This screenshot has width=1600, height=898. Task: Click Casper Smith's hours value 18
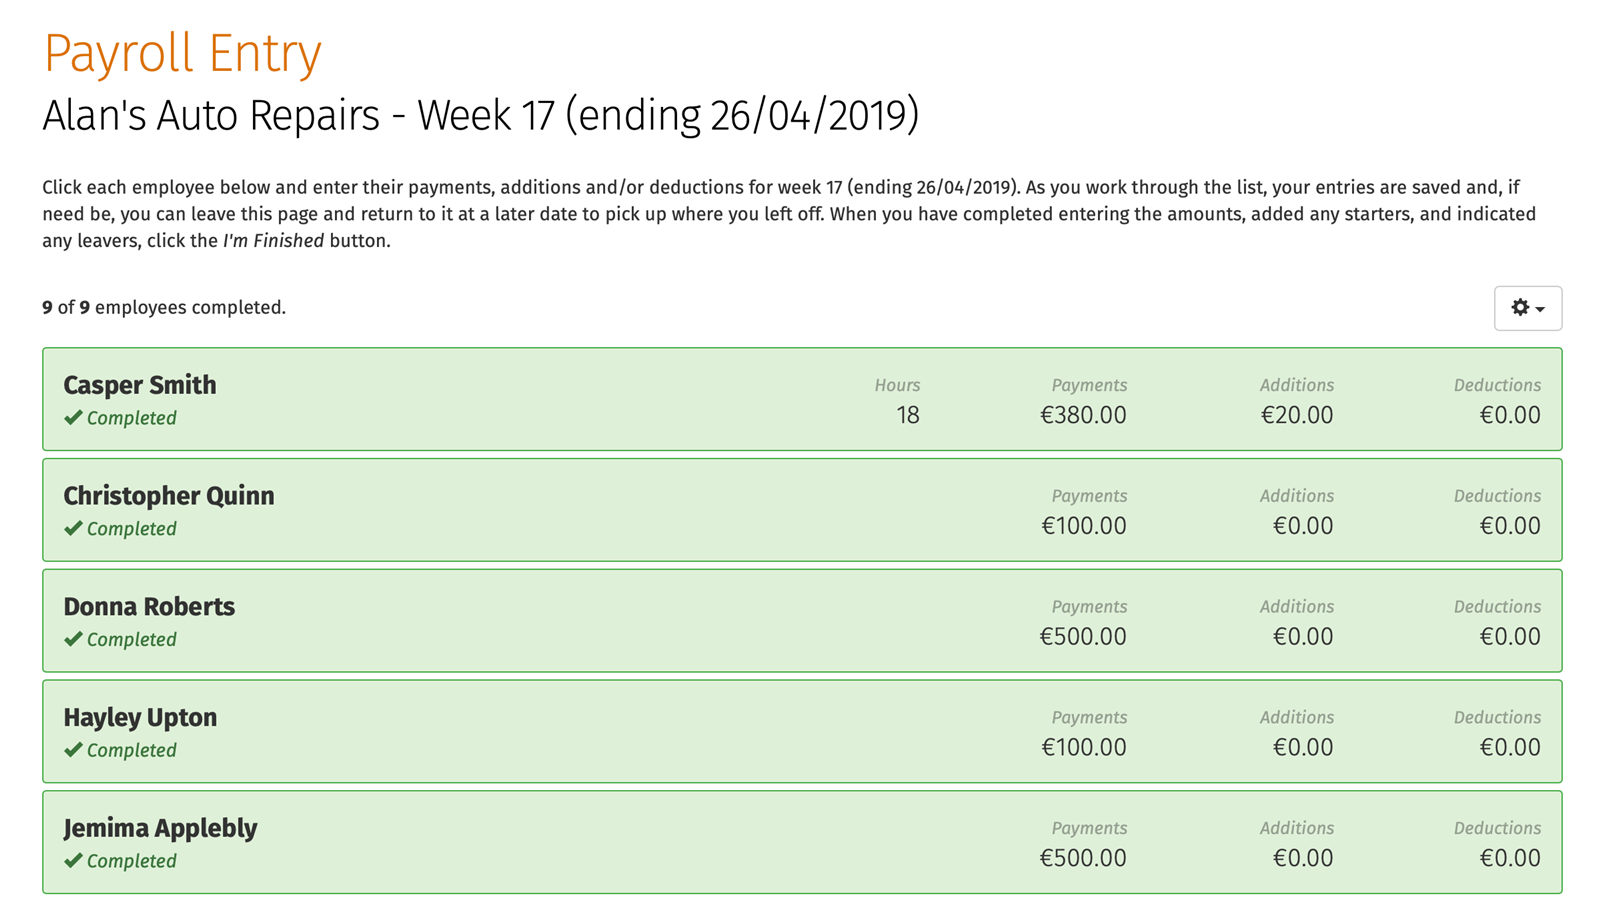[908, 415]
